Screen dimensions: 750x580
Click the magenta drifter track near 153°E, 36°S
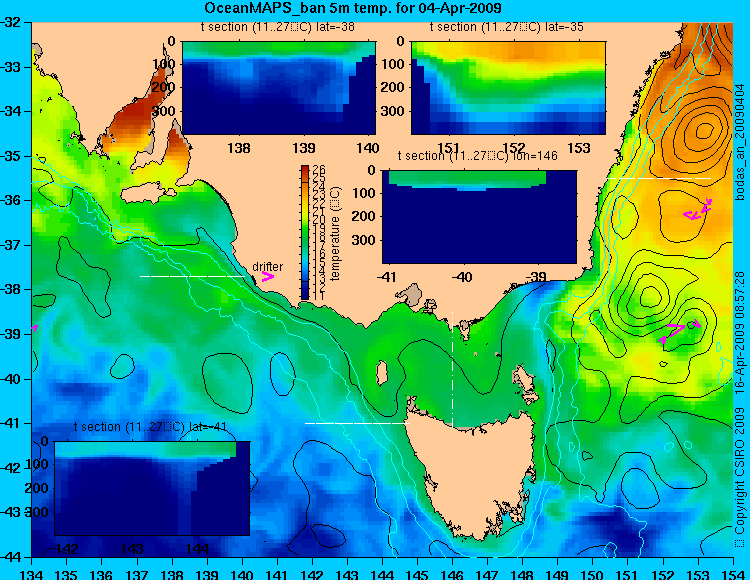pos(698,210)
